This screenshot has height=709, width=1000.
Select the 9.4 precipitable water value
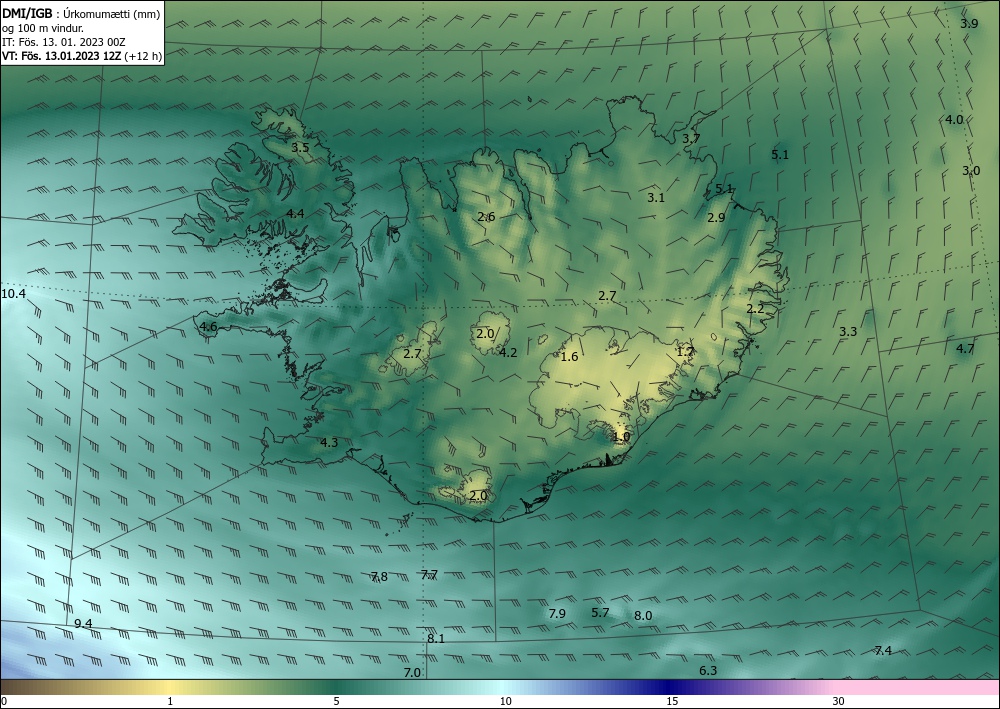pyautogui.click(x=84, y=624)
